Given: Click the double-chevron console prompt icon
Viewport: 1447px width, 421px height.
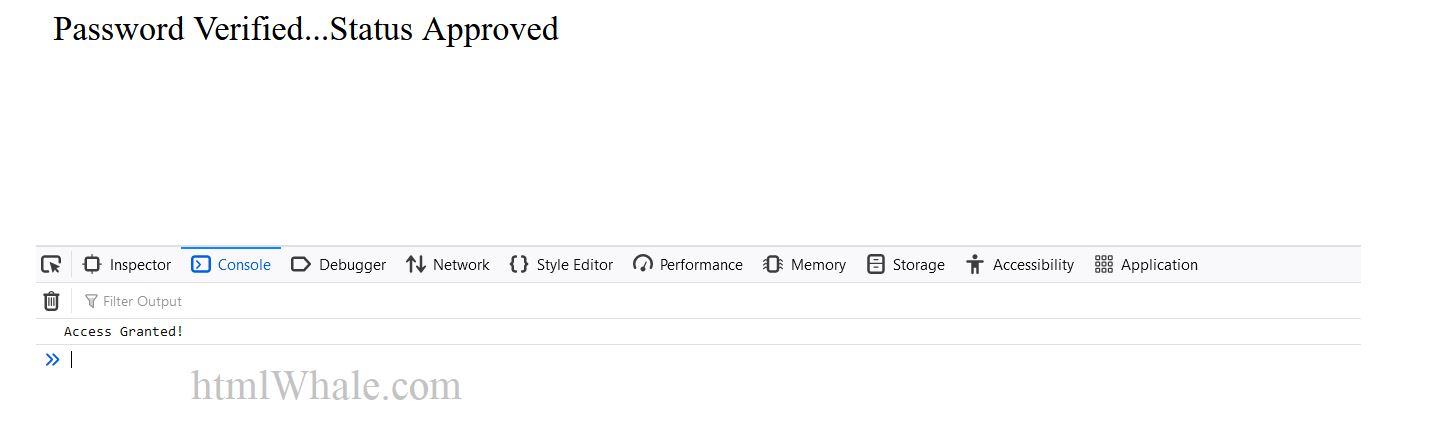Looking at the screenshot, I should [x=52, y=359].
